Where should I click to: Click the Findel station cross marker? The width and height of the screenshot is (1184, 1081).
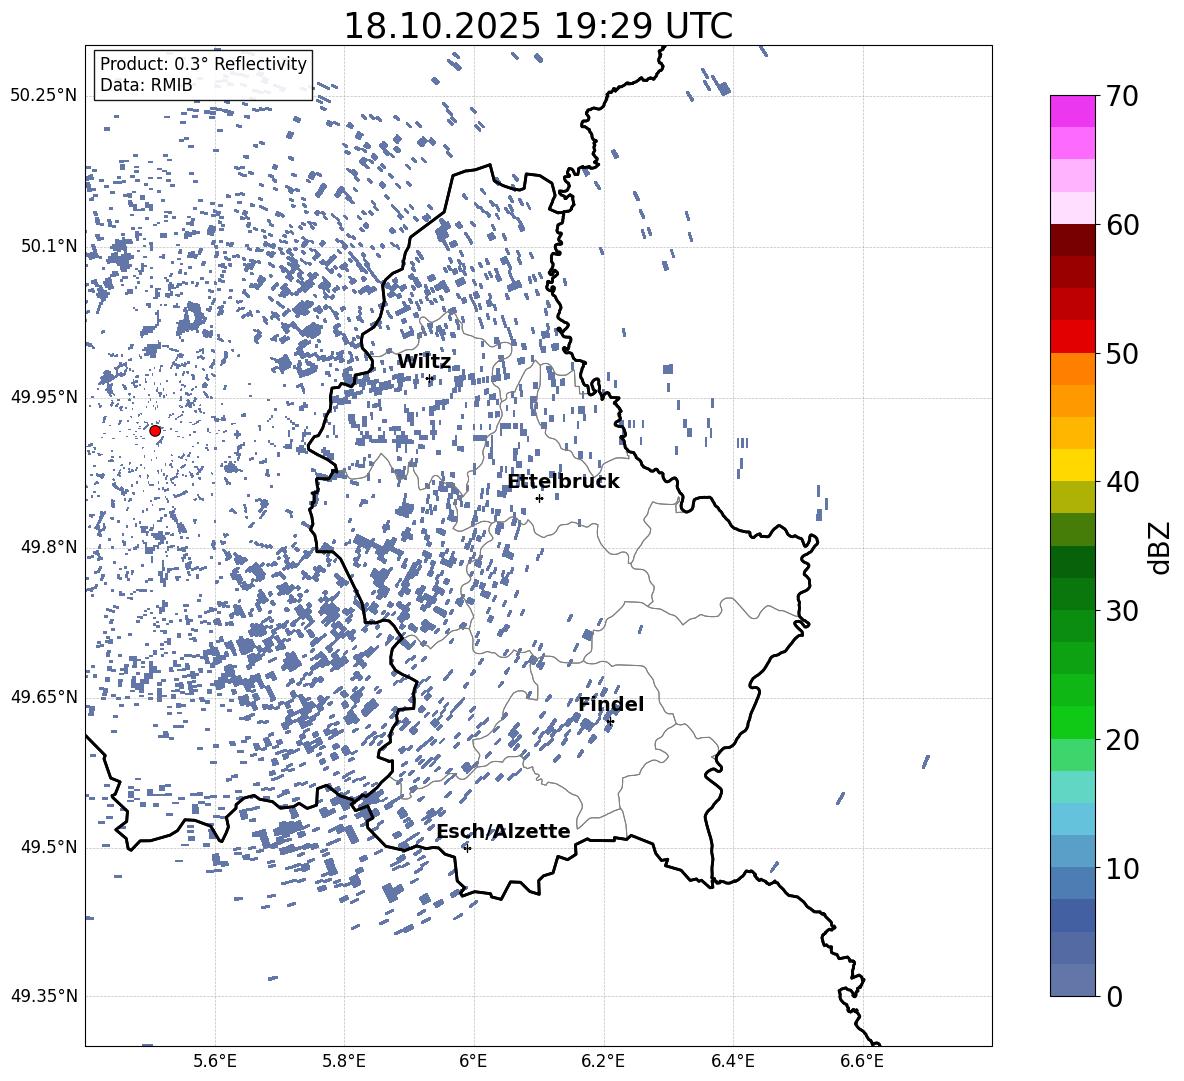[610, 722]
